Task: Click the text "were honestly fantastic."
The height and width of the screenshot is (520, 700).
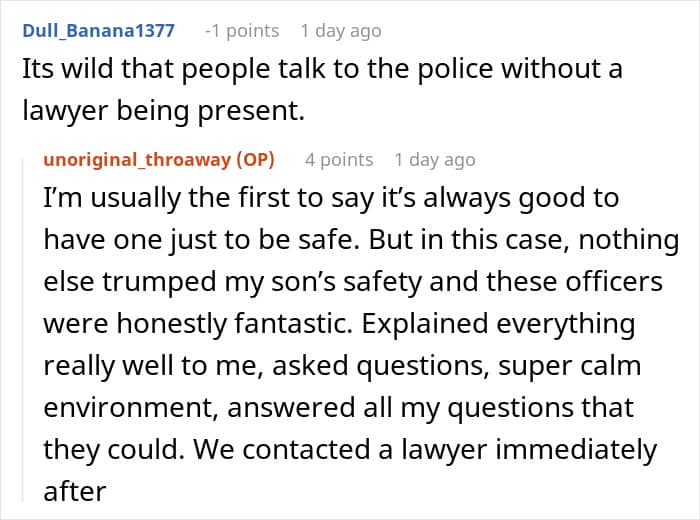Action: point(198,324)
